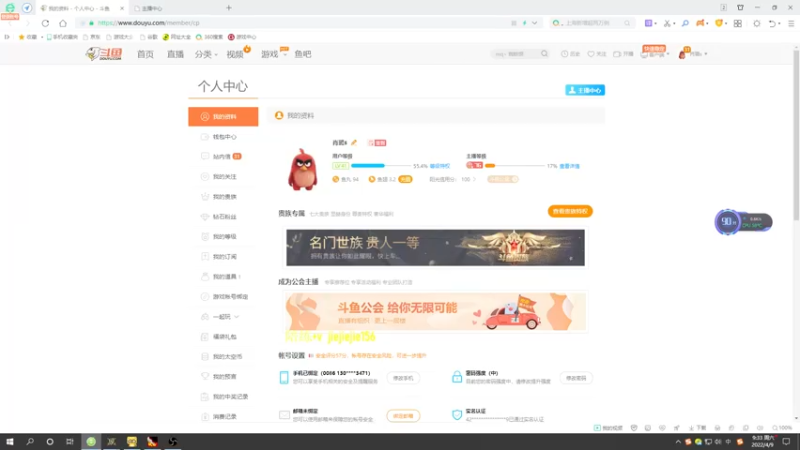Select 我的资料 in the sidebar

tap(223, 117)
